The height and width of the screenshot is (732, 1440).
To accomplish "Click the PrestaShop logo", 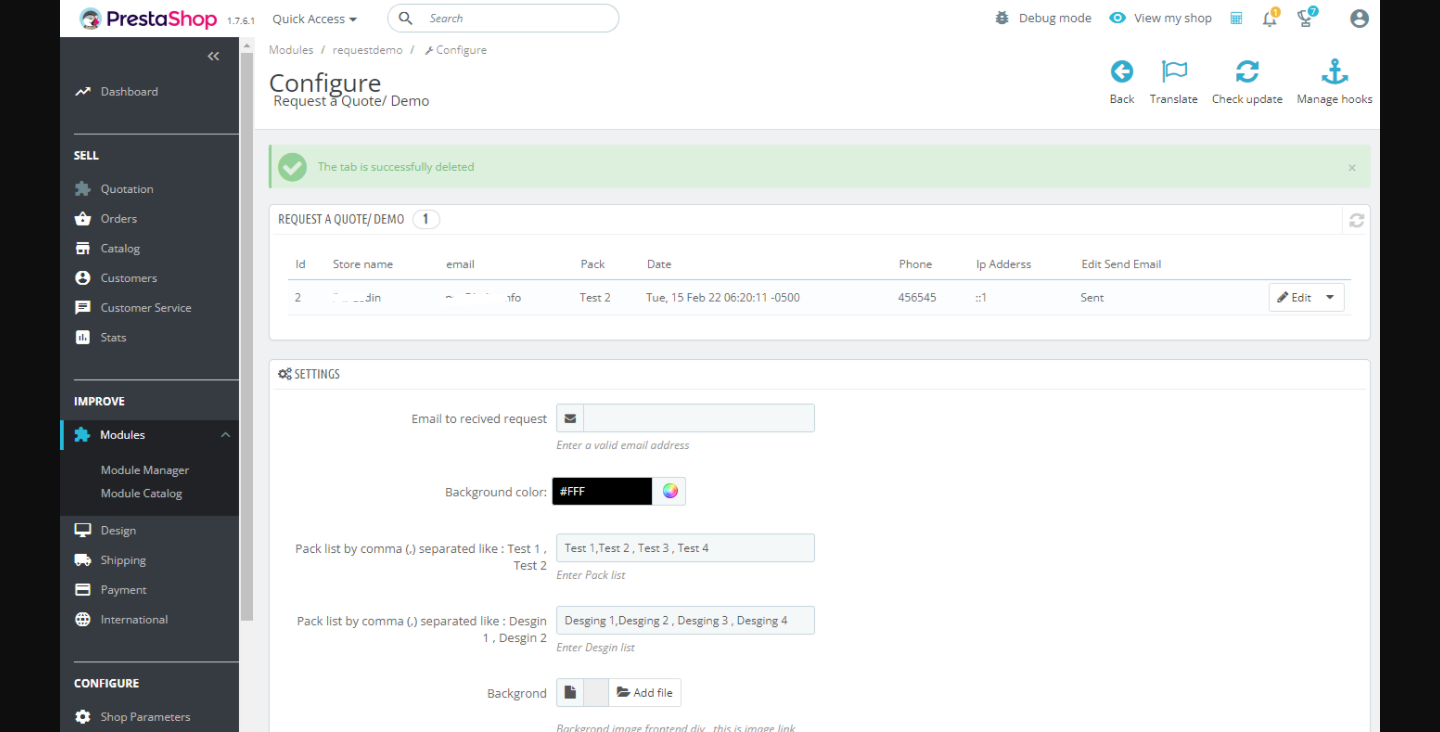I will 148,19.
